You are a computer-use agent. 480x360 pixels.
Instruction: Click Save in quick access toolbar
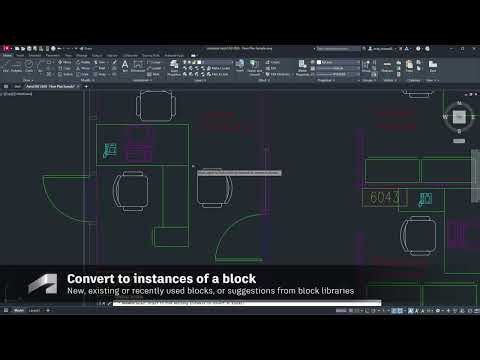(x=29, y=49)
